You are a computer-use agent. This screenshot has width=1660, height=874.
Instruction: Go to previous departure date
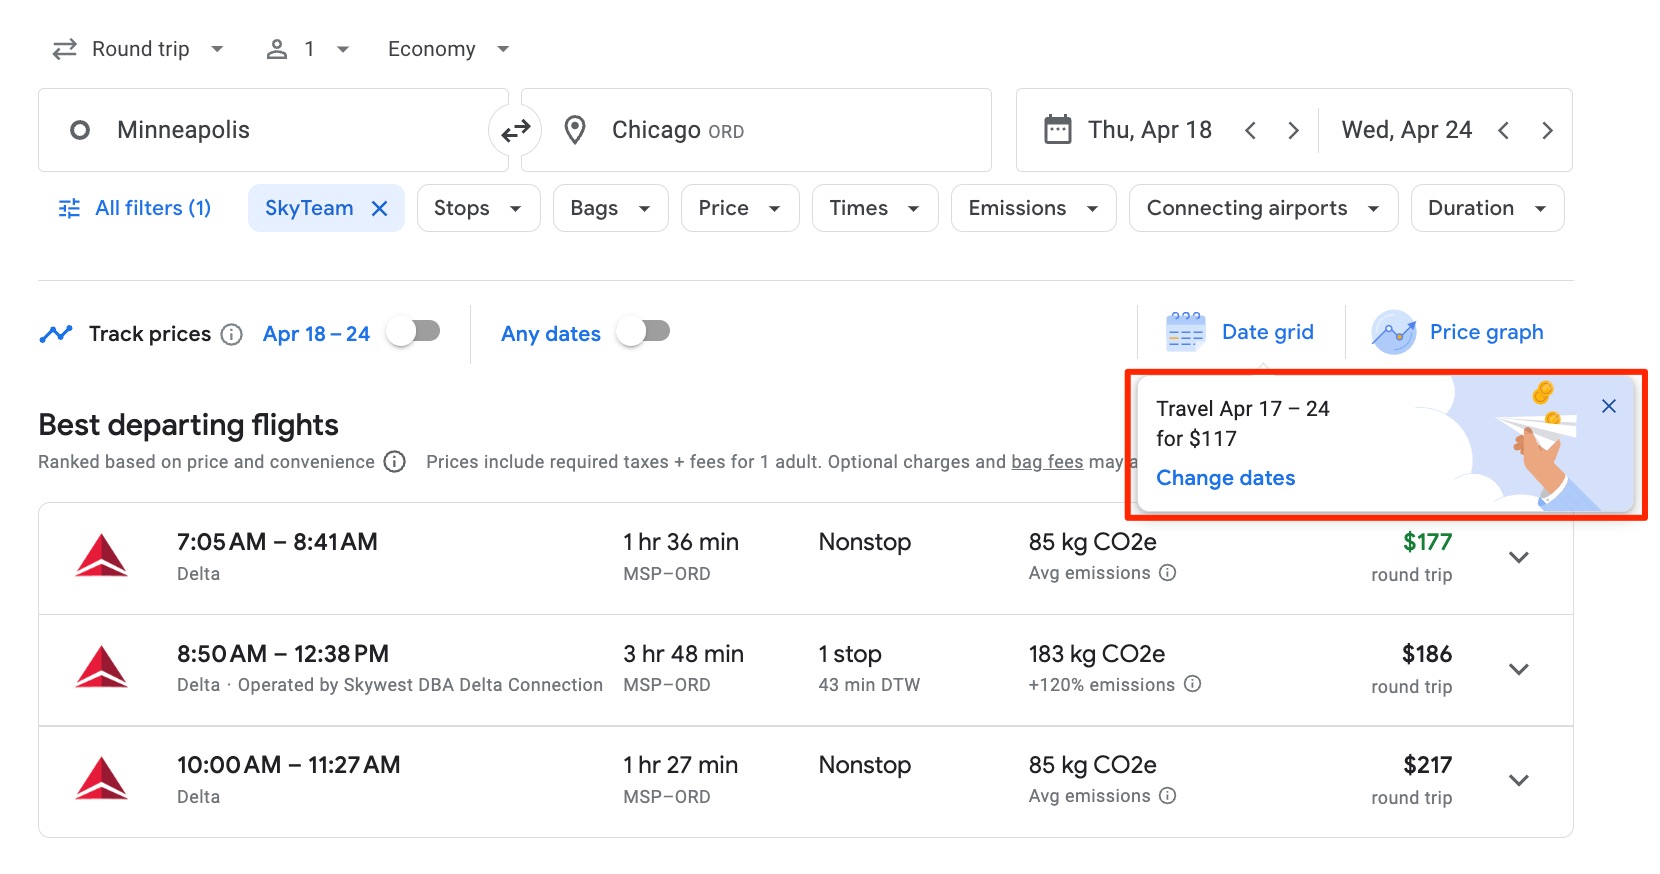pyautogui.click(x=1250, y=131)
